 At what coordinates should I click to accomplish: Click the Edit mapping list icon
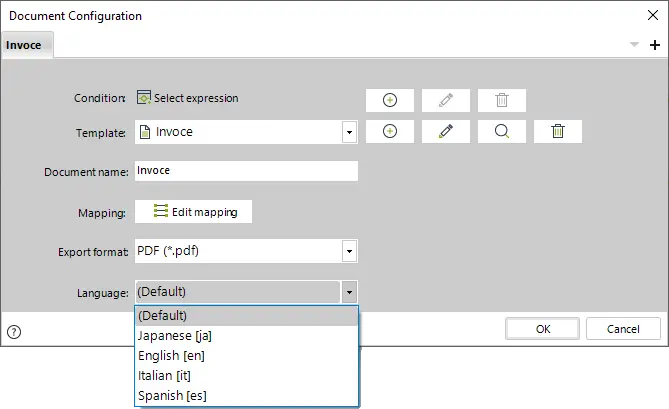pos(161,211)
